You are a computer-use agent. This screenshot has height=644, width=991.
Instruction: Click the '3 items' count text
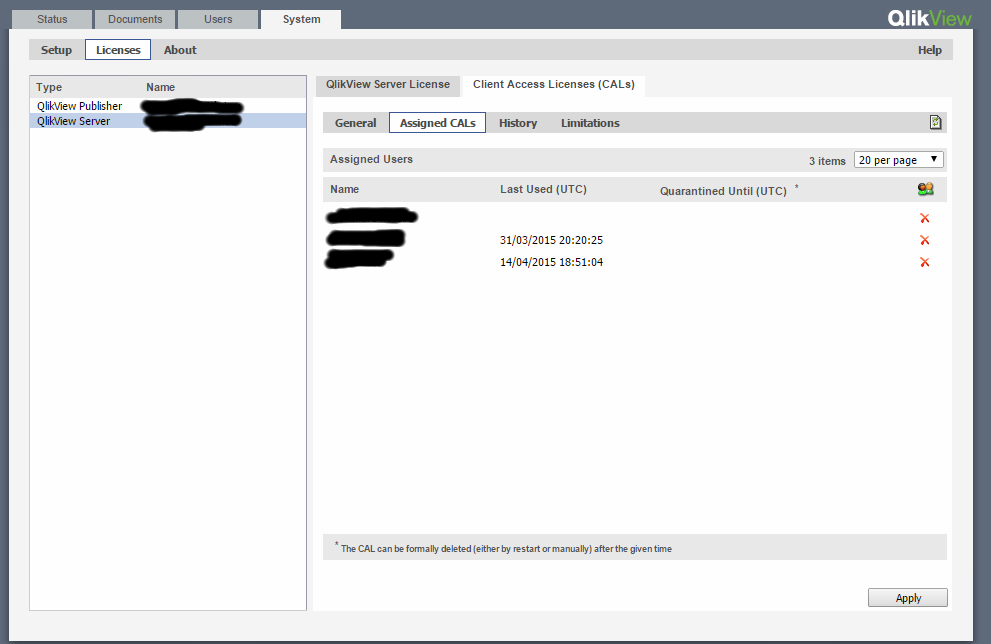pyautogui.click(x=827, y=161)
